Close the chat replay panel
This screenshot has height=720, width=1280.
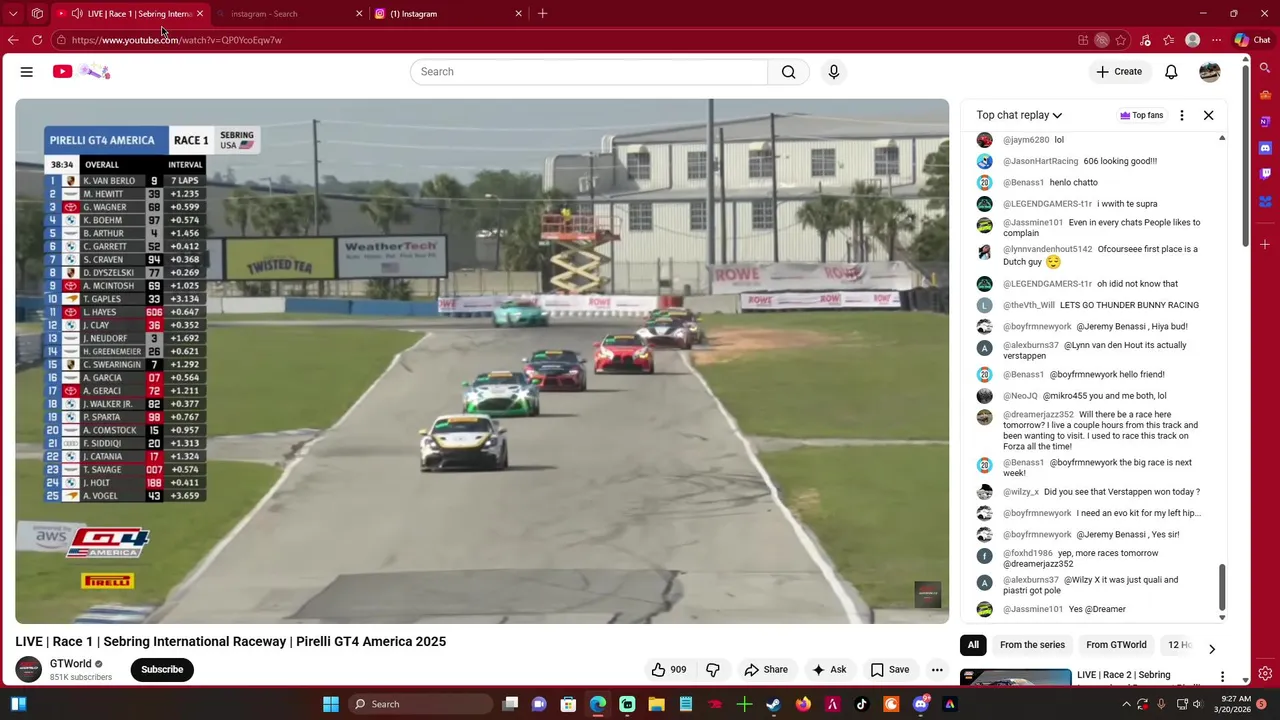pyautogui.click(x=1208, y=115)
